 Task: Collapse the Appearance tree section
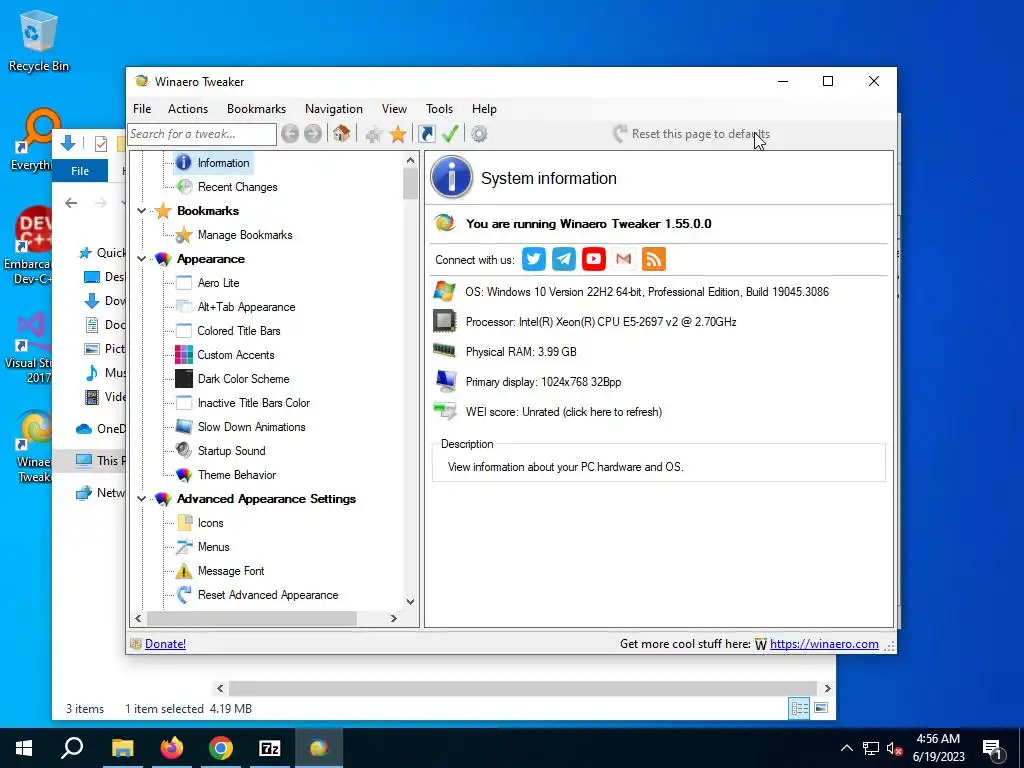141,259
